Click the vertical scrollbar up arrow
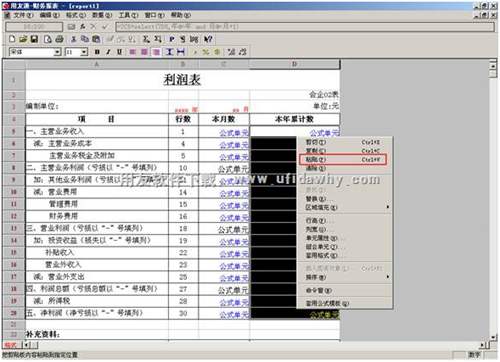500x362 pixels. click(493, 65)
